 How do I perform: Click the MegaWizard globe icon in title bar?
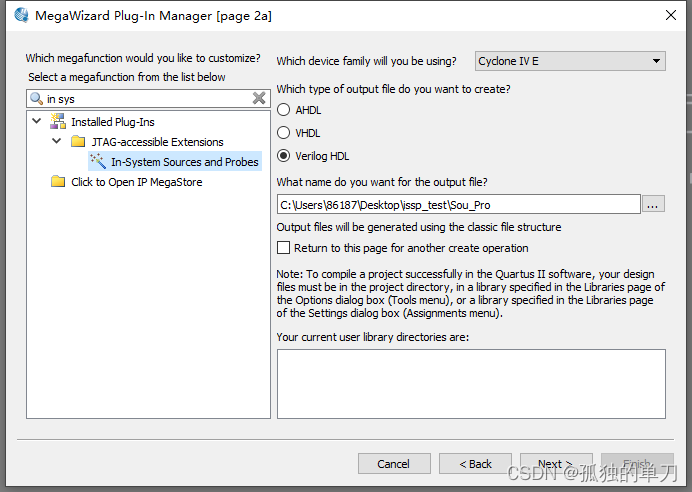click(x=21, y=15)
